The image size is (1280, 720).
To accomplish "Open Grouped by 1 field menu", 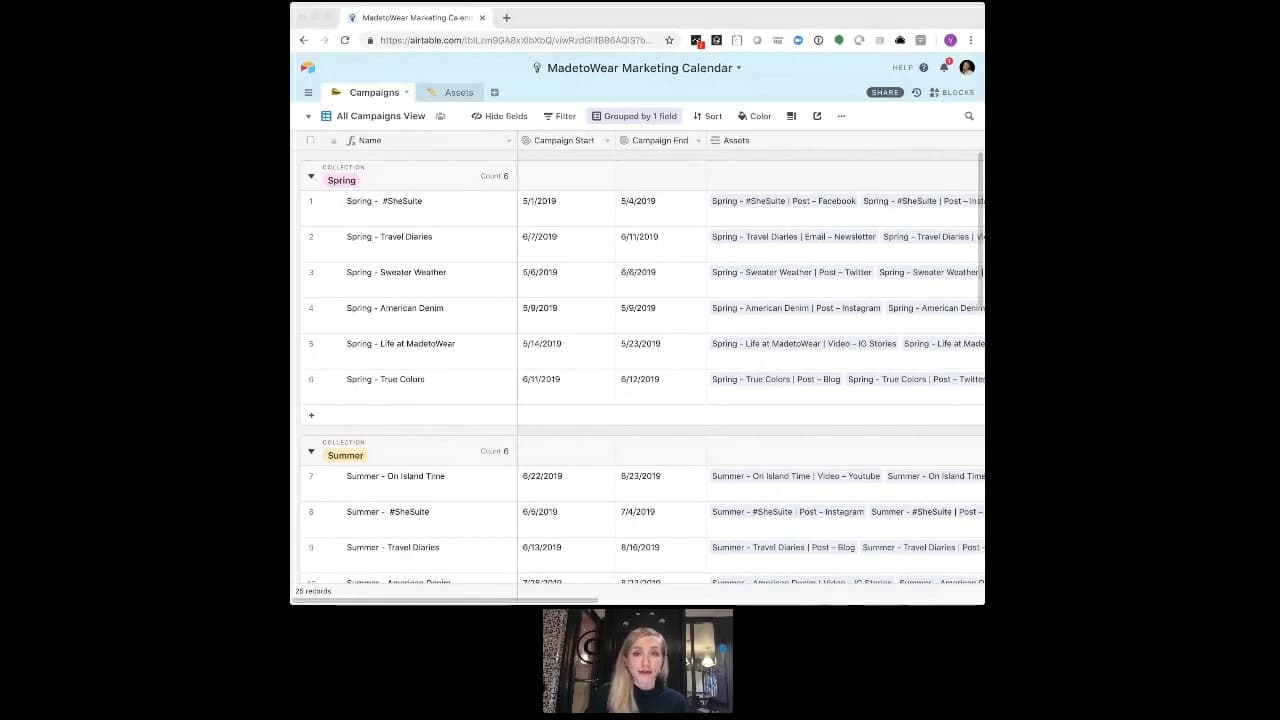I will [x=634, y=116].
